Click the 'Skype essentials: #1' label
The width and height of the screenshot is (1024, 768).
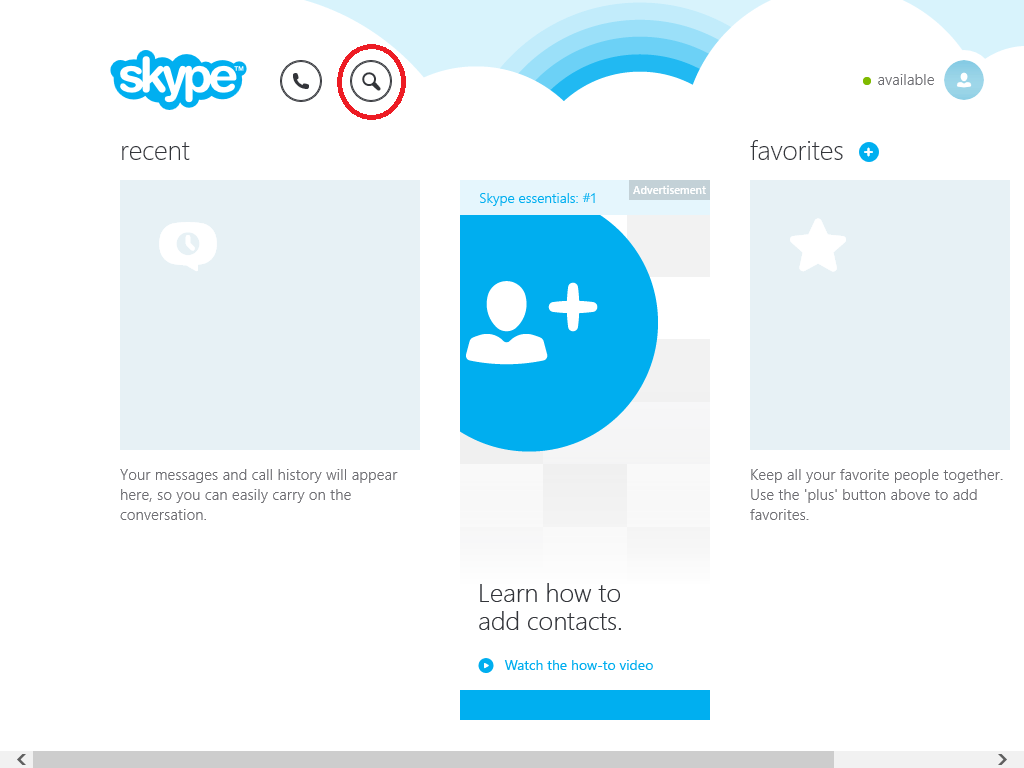point(537,198)
